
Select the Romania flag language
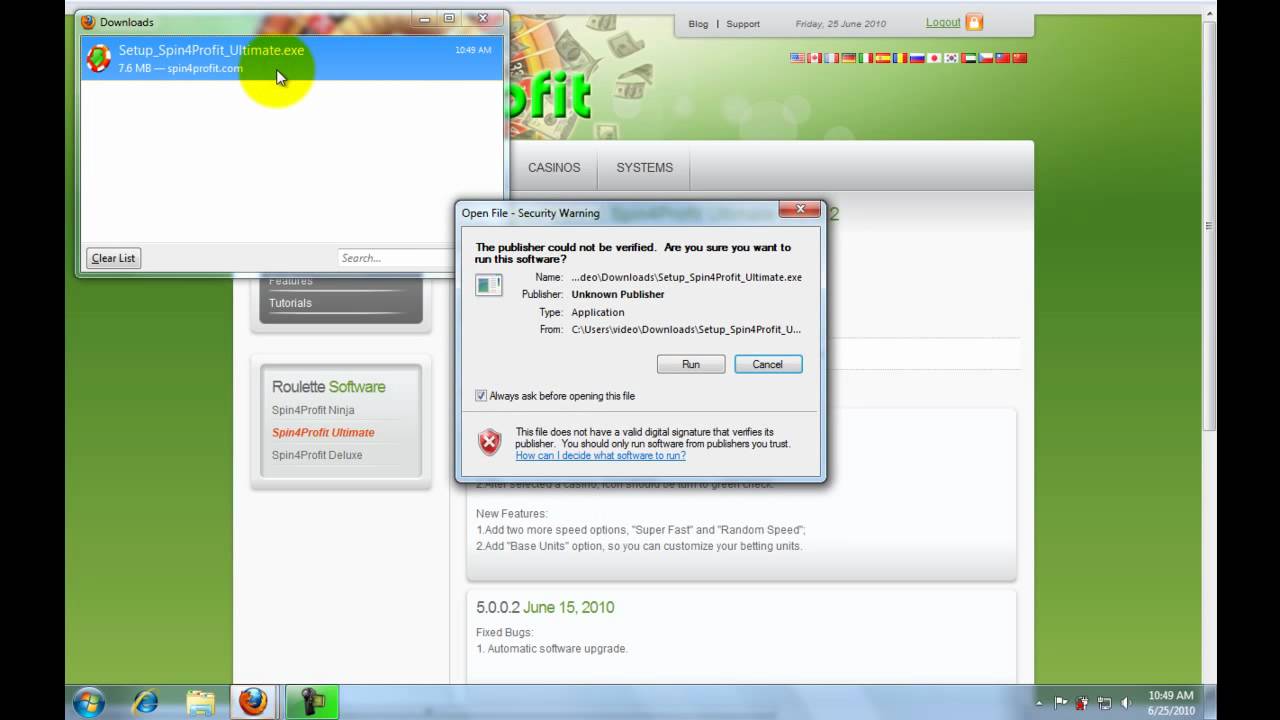[x=900, y=58]
